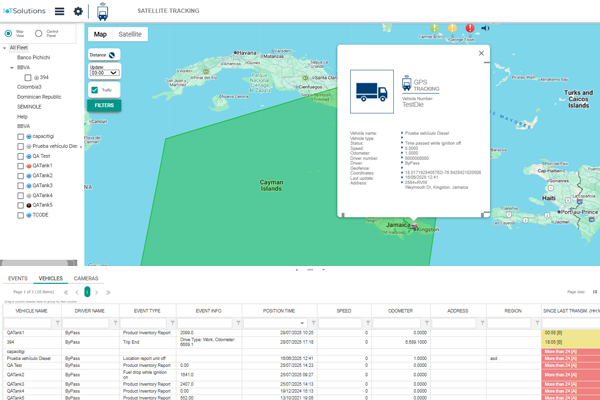This screenshot has width=600, height=400.
Task: Open the hamburger menu in header
Action: [59, 11]
